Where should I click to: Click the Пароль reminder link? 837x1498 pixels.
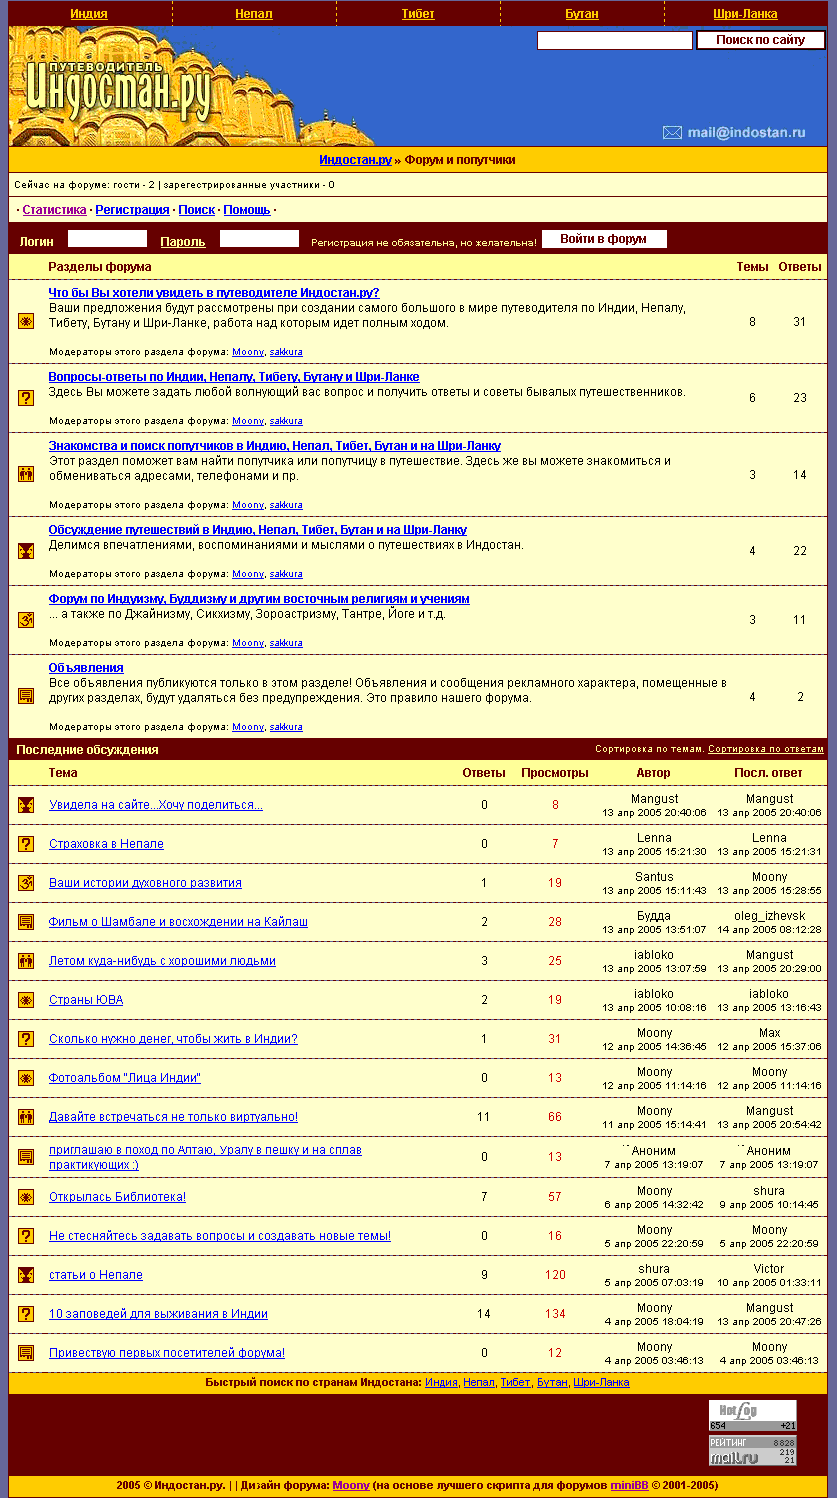tap(183, 241)
